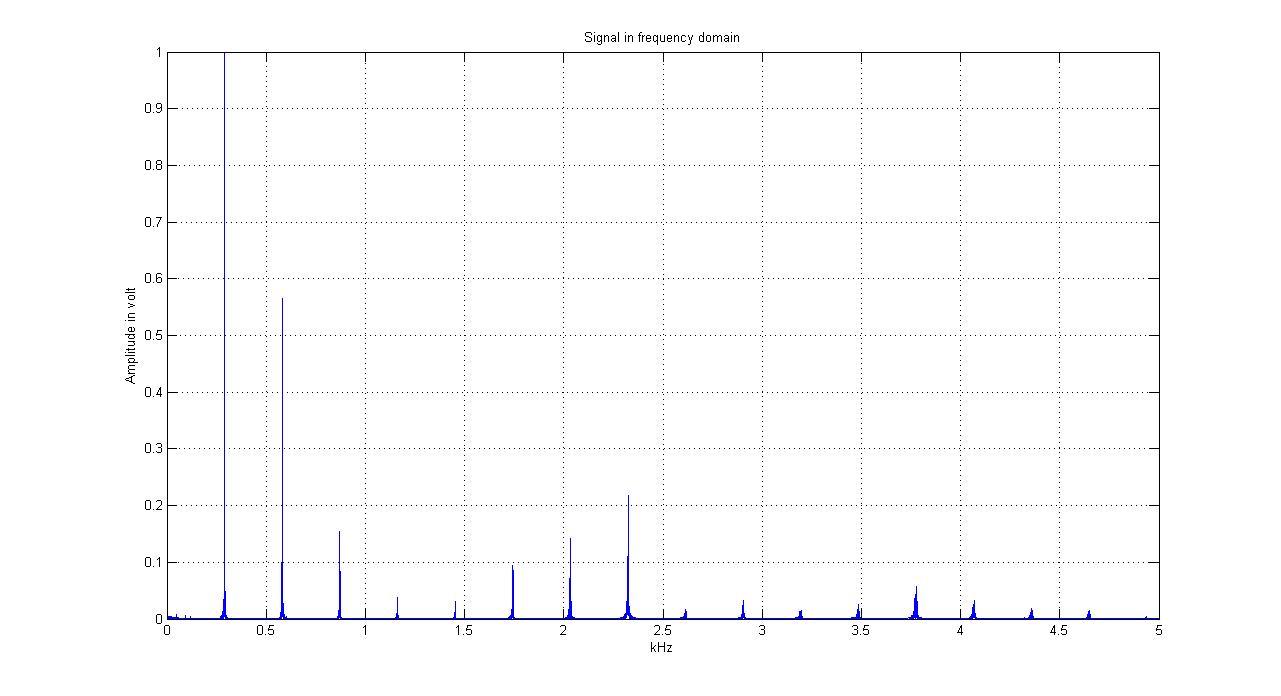Click the peak tip near 2.3 kHz

pos(628,497)
